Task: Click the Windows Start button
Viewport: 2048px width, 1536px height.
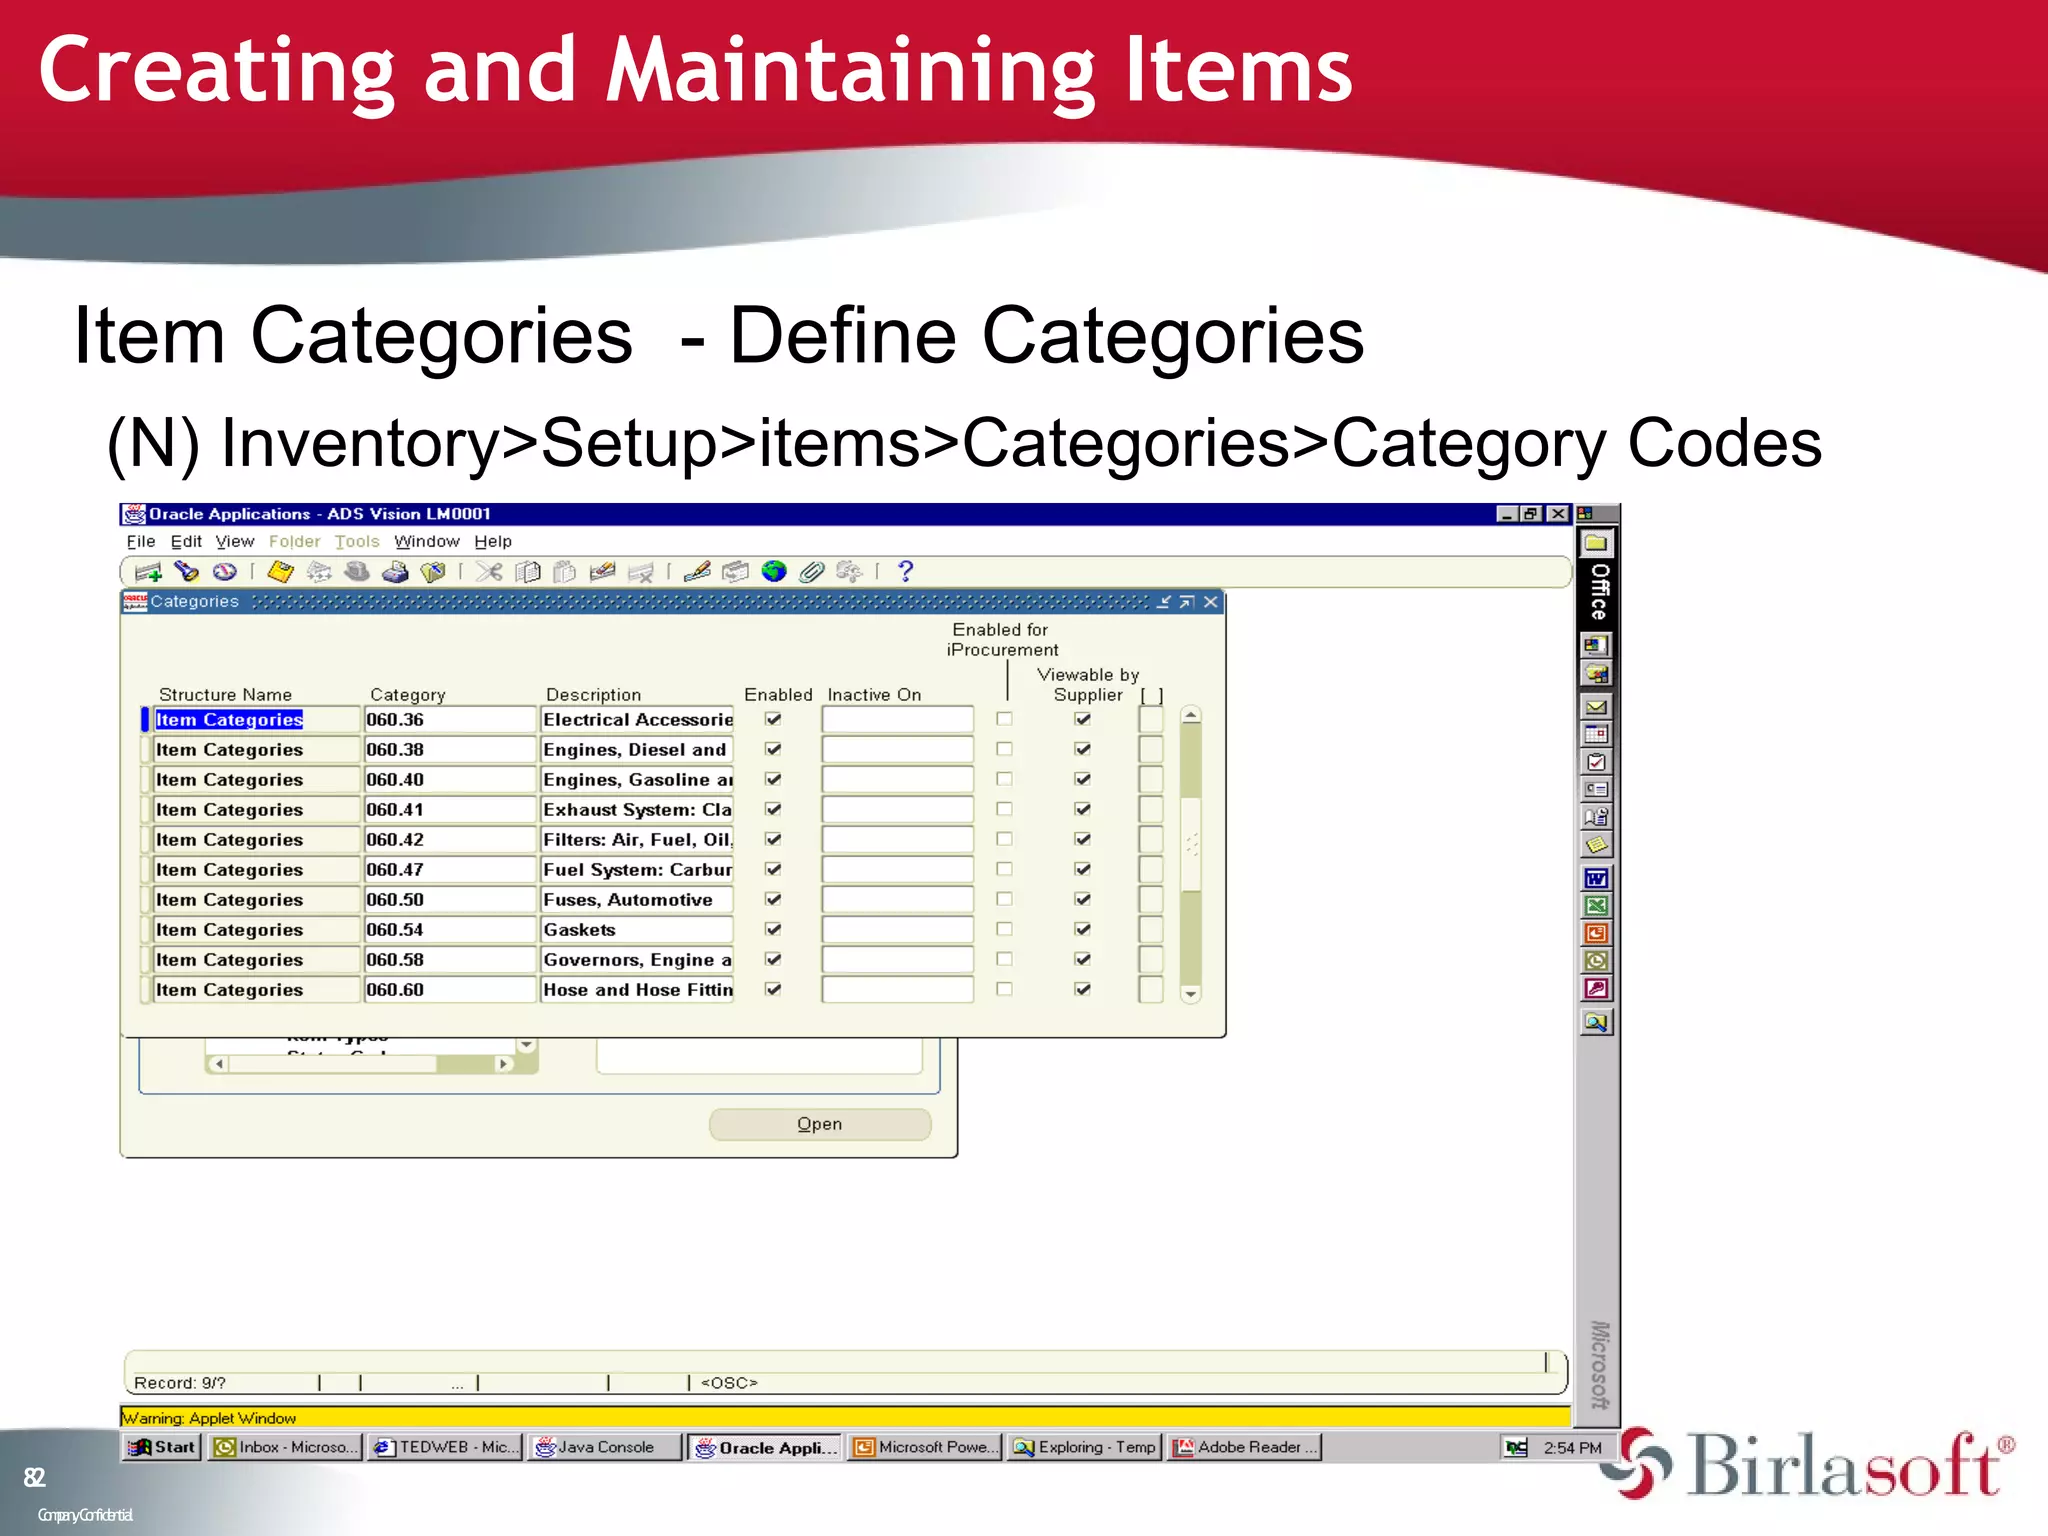Action: [x=161, y=1447]
